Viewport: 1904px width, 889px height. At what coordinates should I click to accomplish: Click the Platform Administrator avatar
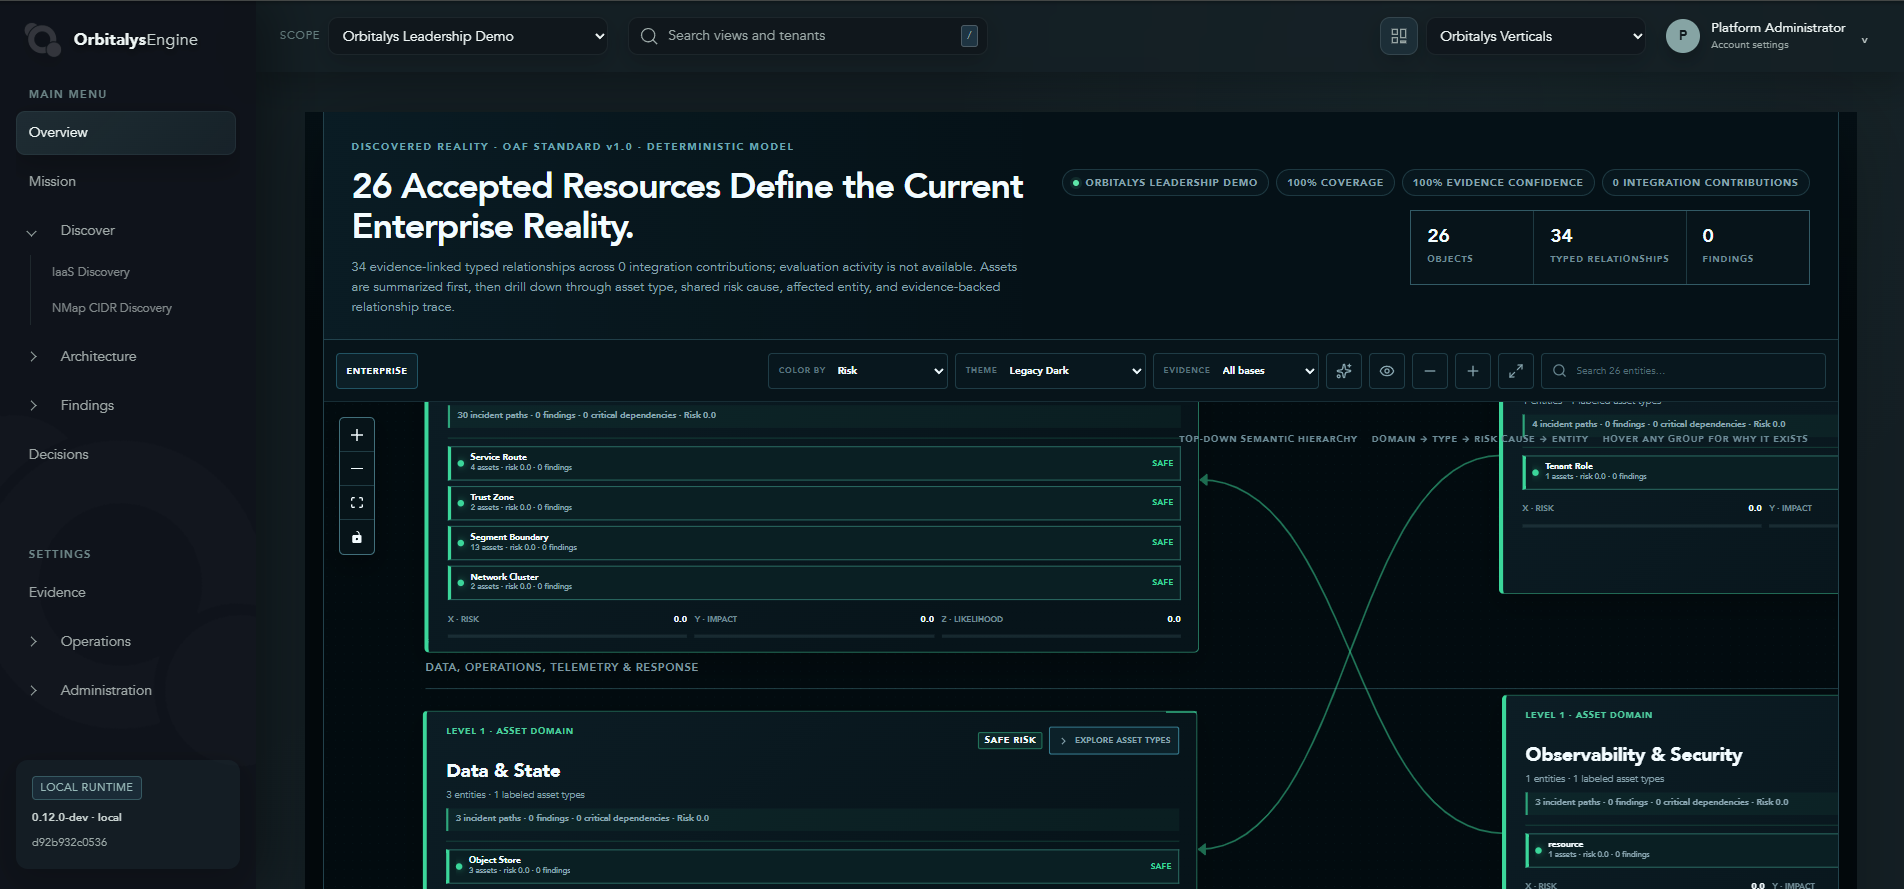[1683, 36]
